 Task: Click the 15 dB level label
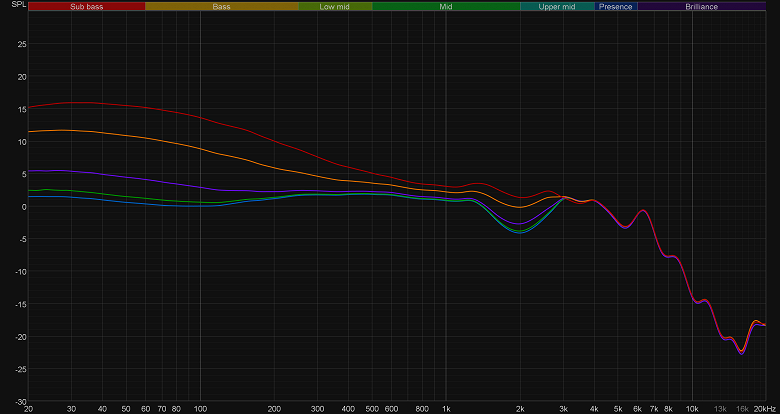coord(22,109)
